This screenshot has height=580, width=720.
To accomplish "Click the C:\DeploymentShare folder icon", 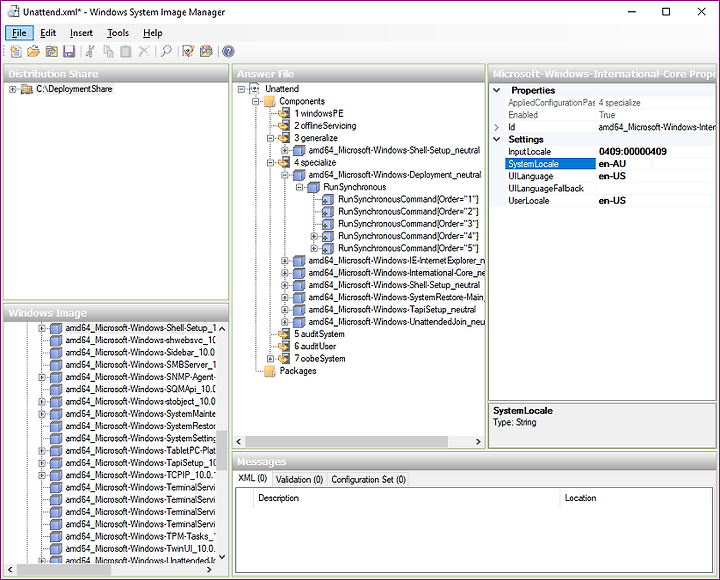I will (27, 89).
